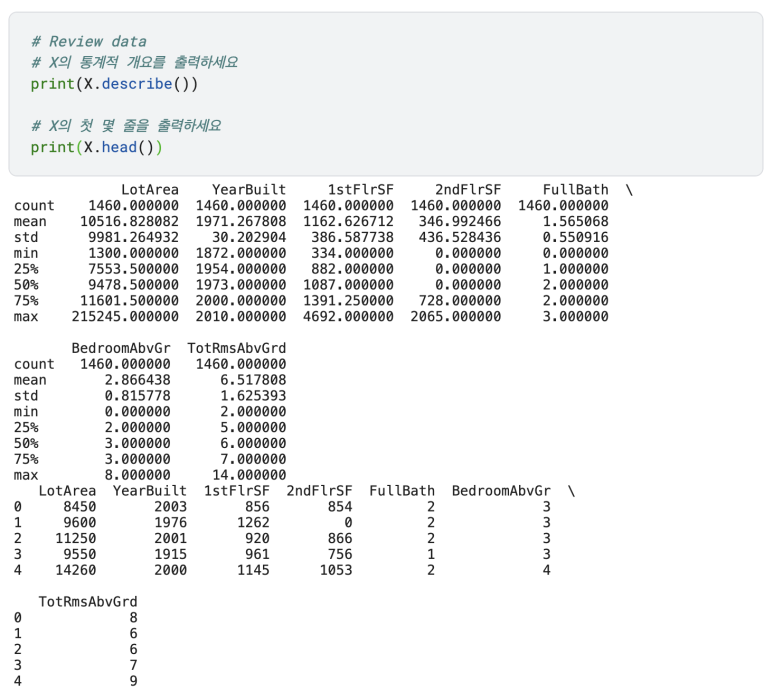
Task: Select the TotRmsAbvGrd std 1.625393
Action: tap(253, 395)
